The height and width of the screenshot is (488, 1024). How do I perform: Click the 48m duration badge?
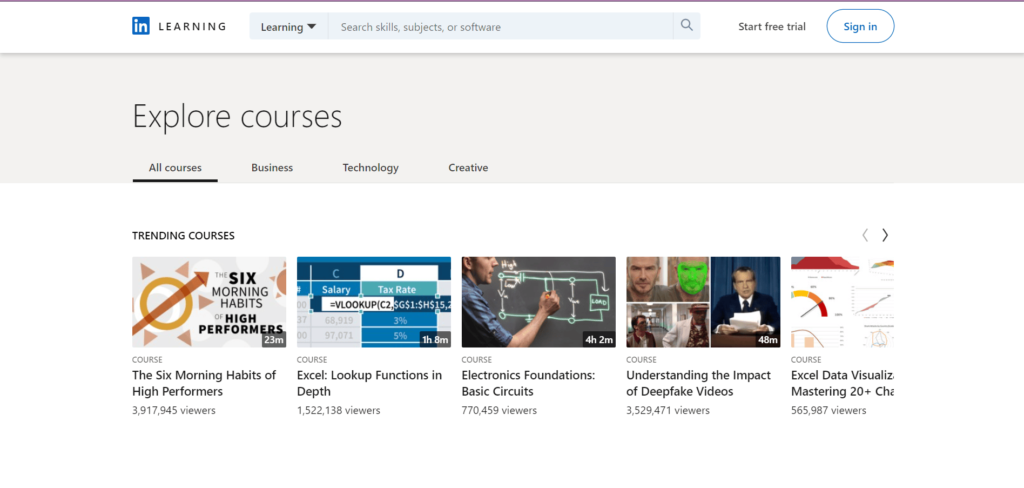point(767,340)
